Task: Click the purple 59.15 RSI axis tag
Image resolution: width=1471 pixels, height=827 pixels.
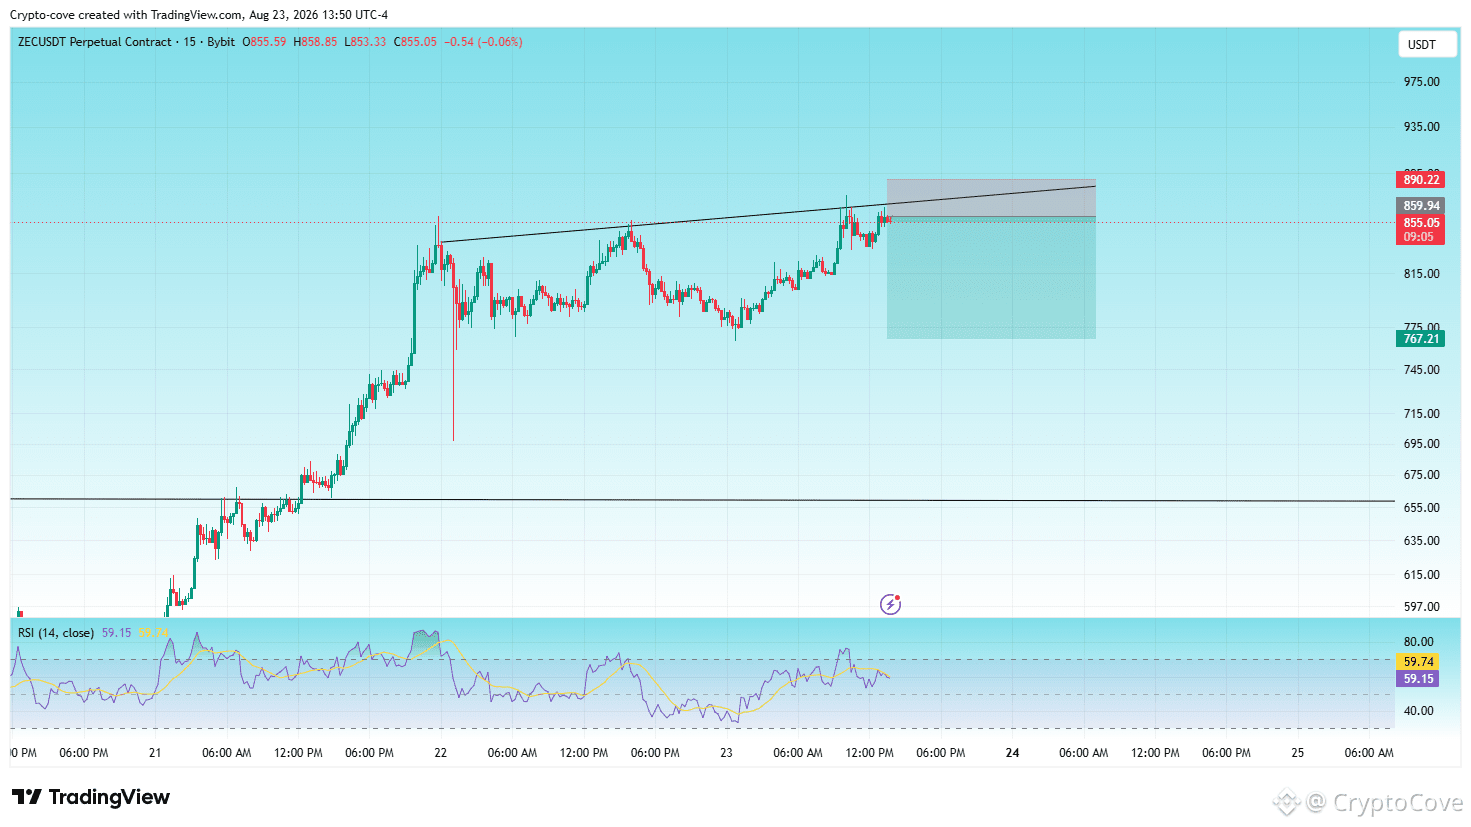Action: click(x=1418, y=679)
